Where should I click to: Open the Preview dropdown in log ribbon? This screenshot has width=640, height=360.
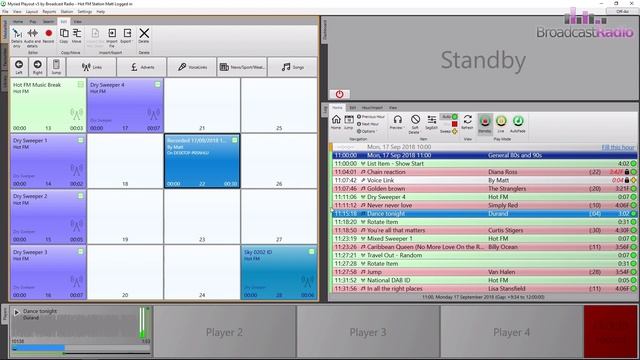397,122
